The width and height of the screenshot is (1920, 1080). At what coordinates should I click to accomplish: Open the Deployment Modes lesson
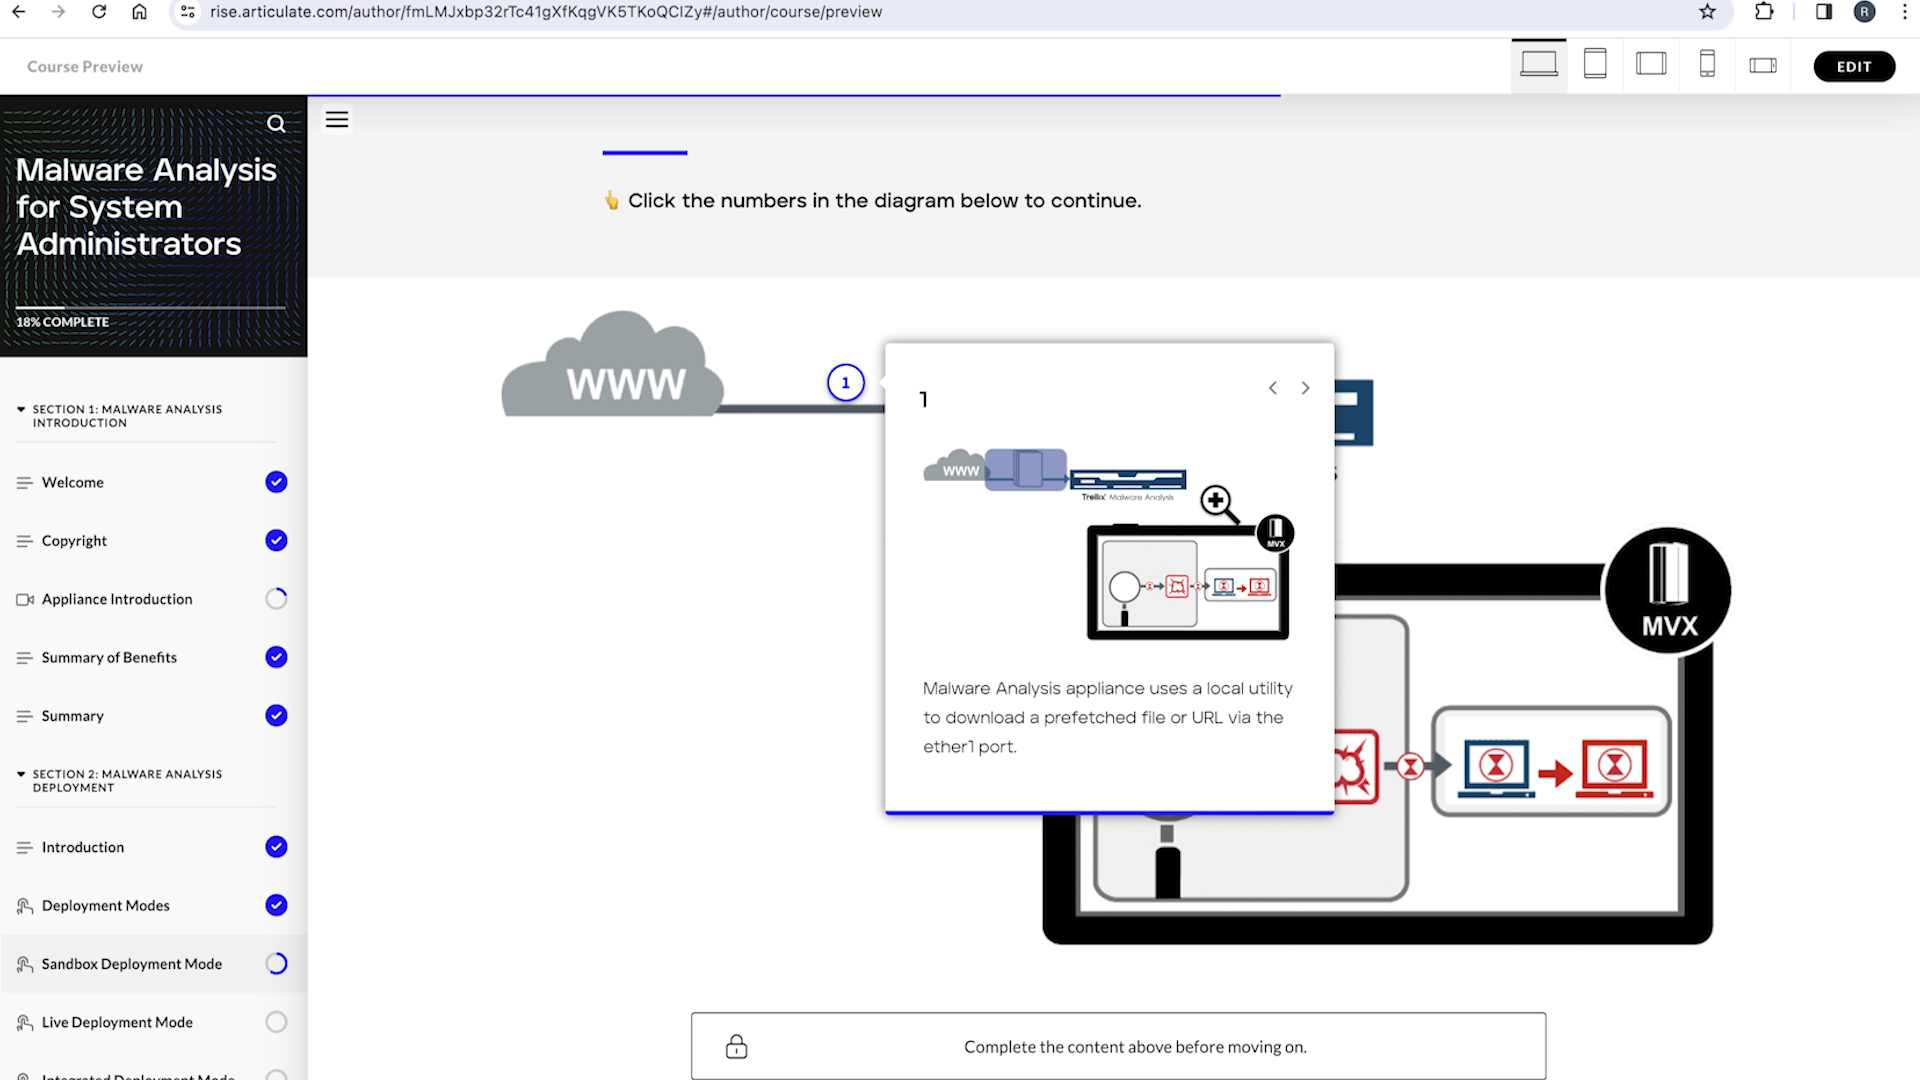(106, 905)
